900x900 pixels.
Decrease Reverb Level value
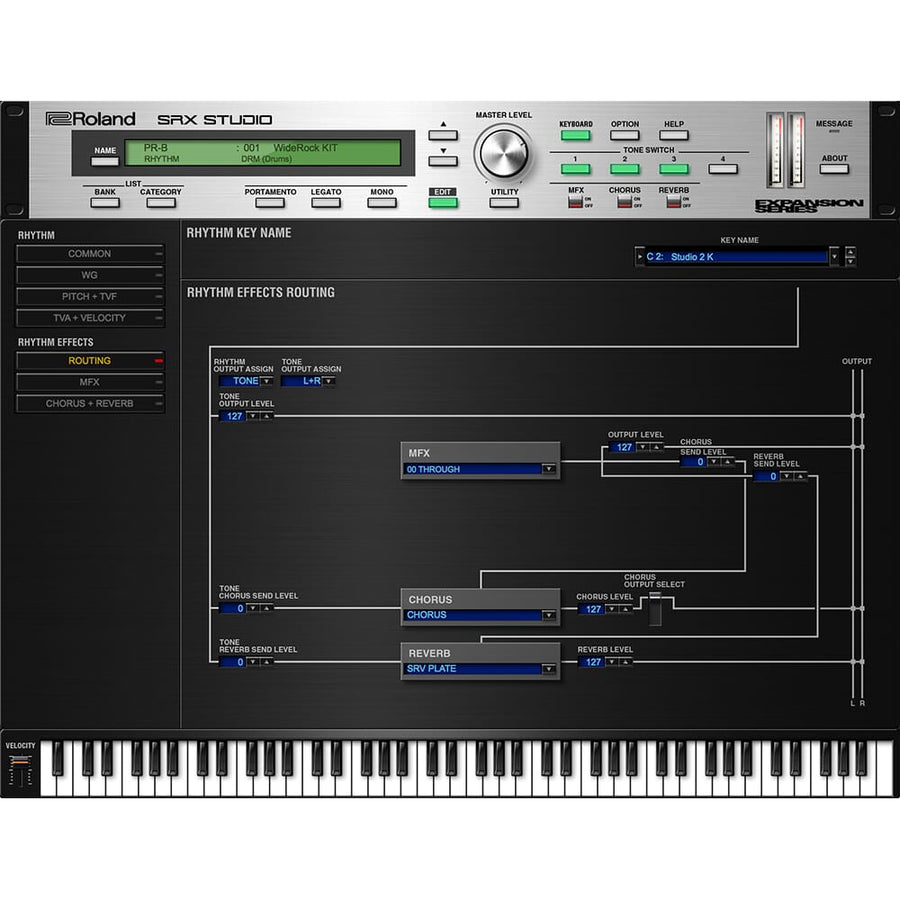click(612, 662)
